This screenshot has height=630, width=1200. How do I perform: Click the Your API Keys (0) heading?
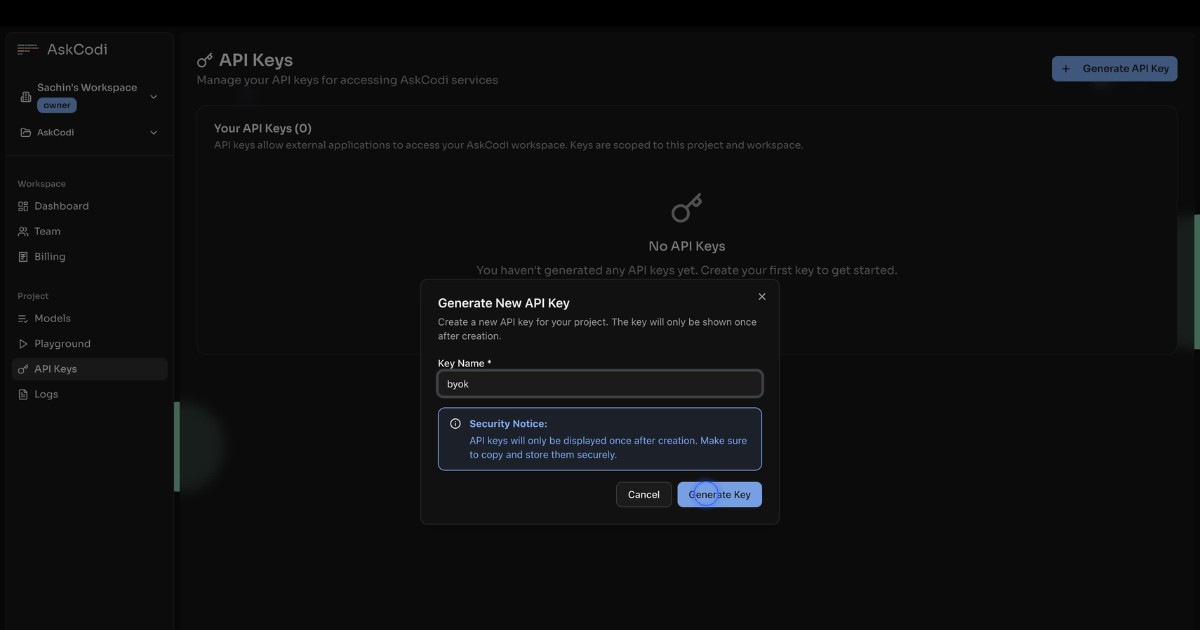point(263,128)
